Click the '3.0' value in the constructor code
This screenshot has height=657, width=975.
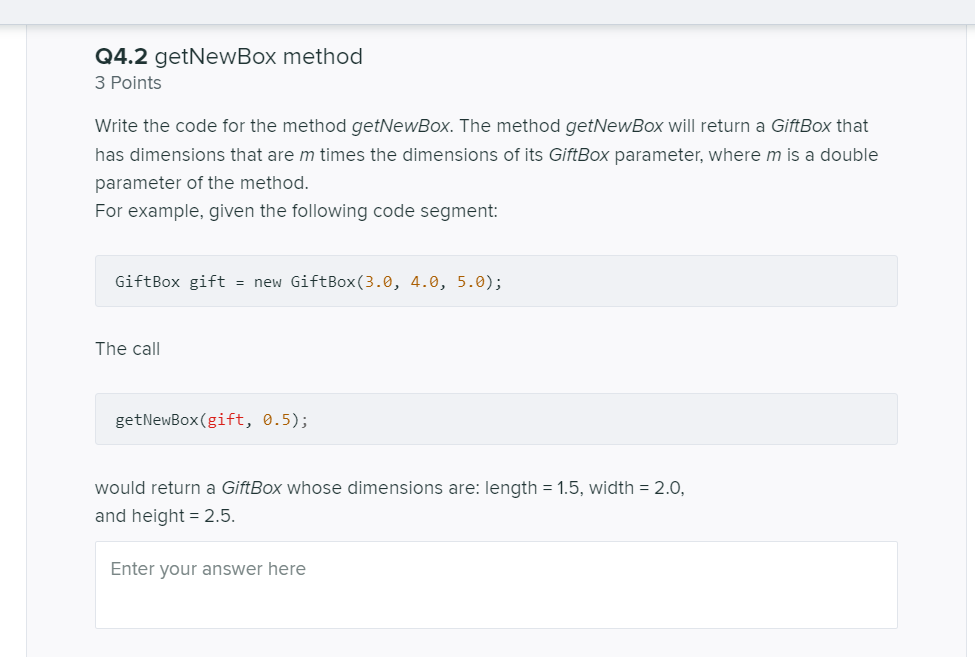coord(378,282)
